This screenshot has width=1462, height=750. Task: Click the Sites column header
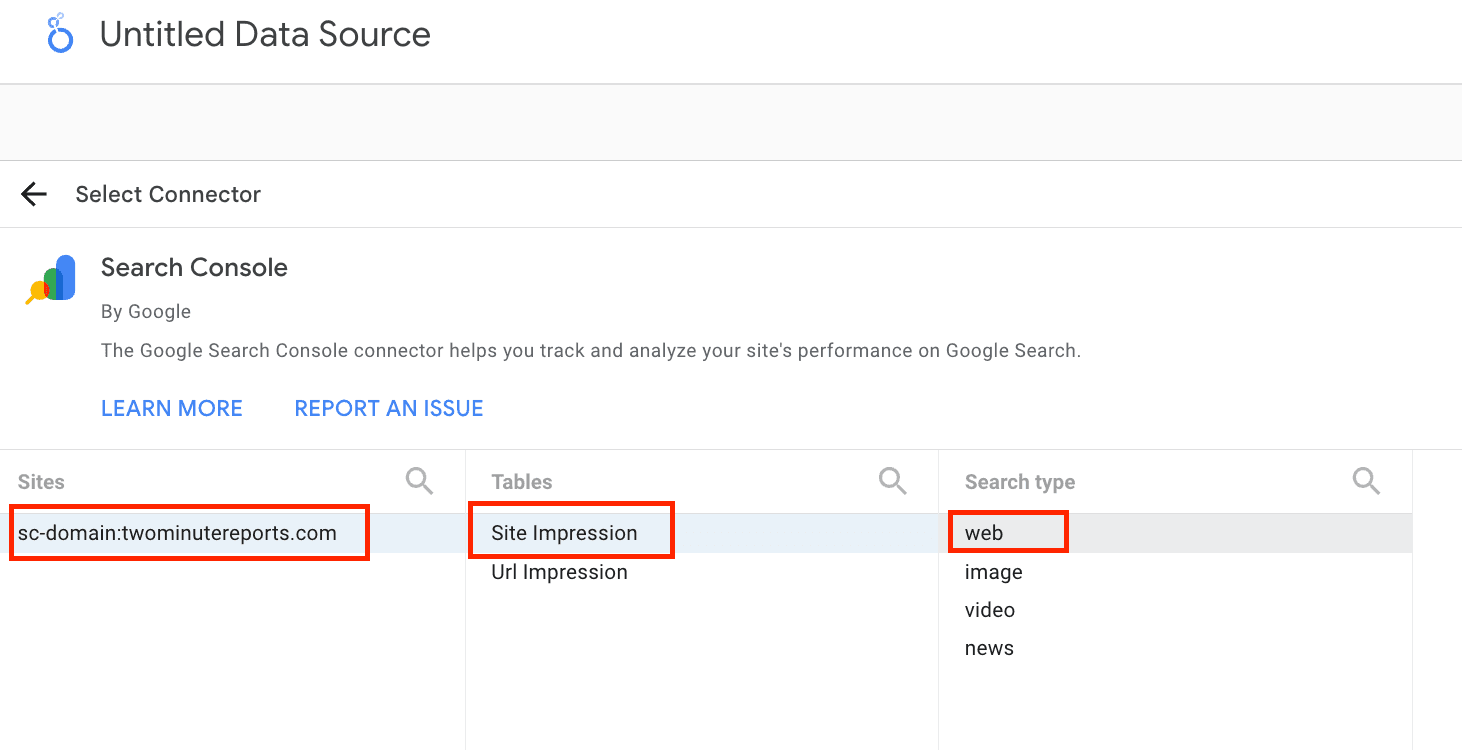[41, 481]
